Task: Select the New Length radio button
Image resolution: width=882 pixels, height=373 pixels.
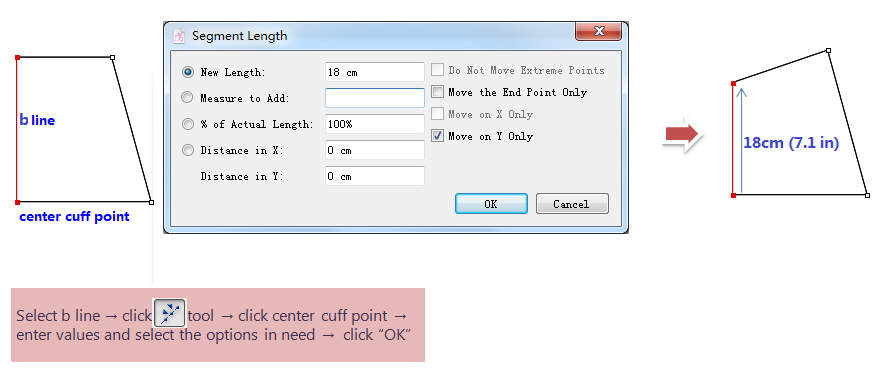Action: coord(188,72)
